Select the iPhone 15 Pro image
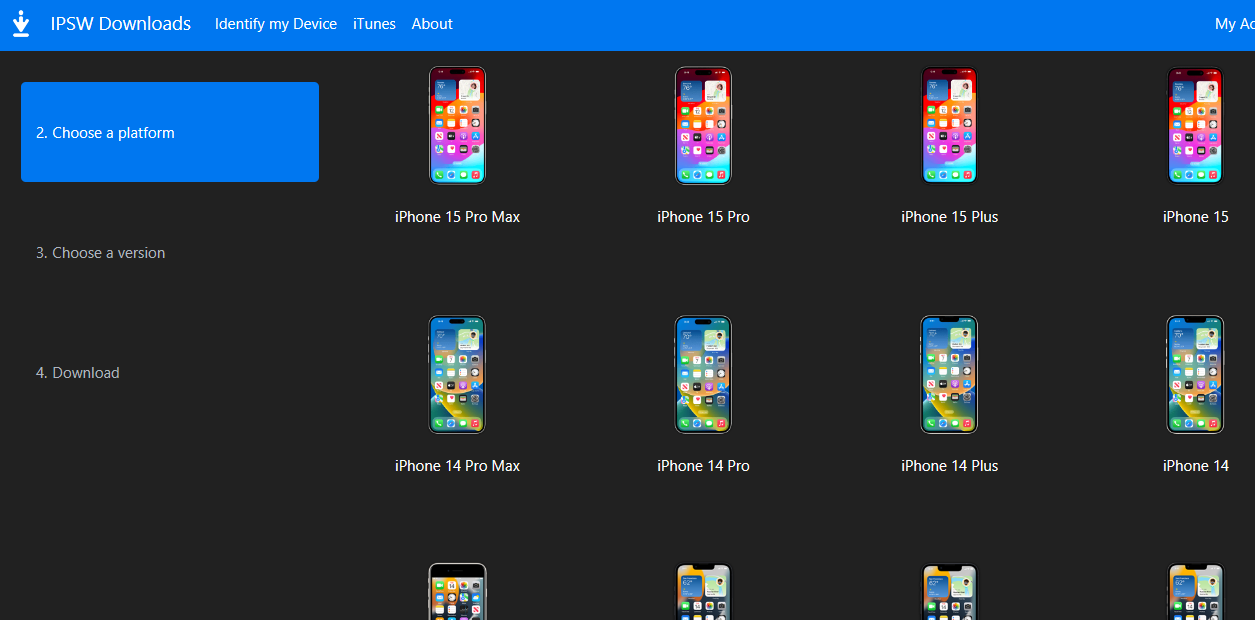 (x=703, y=126)
